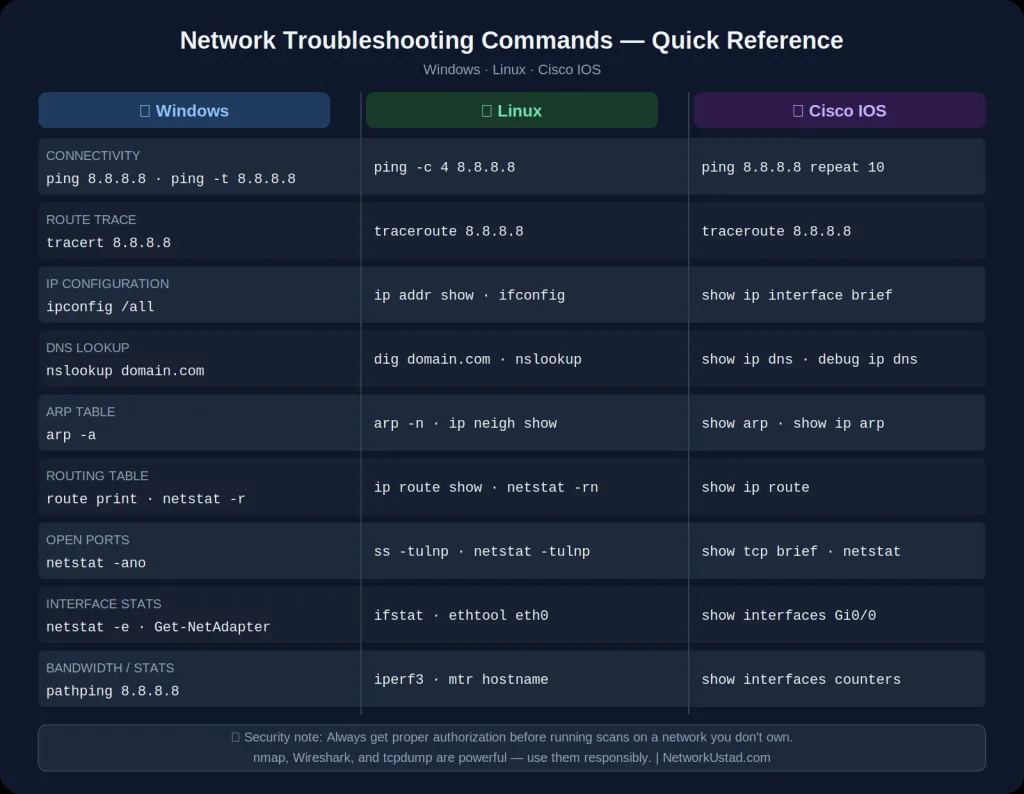Click the icon beside the Linux heading
The image size is (1024, 794).
pos(487,111)
